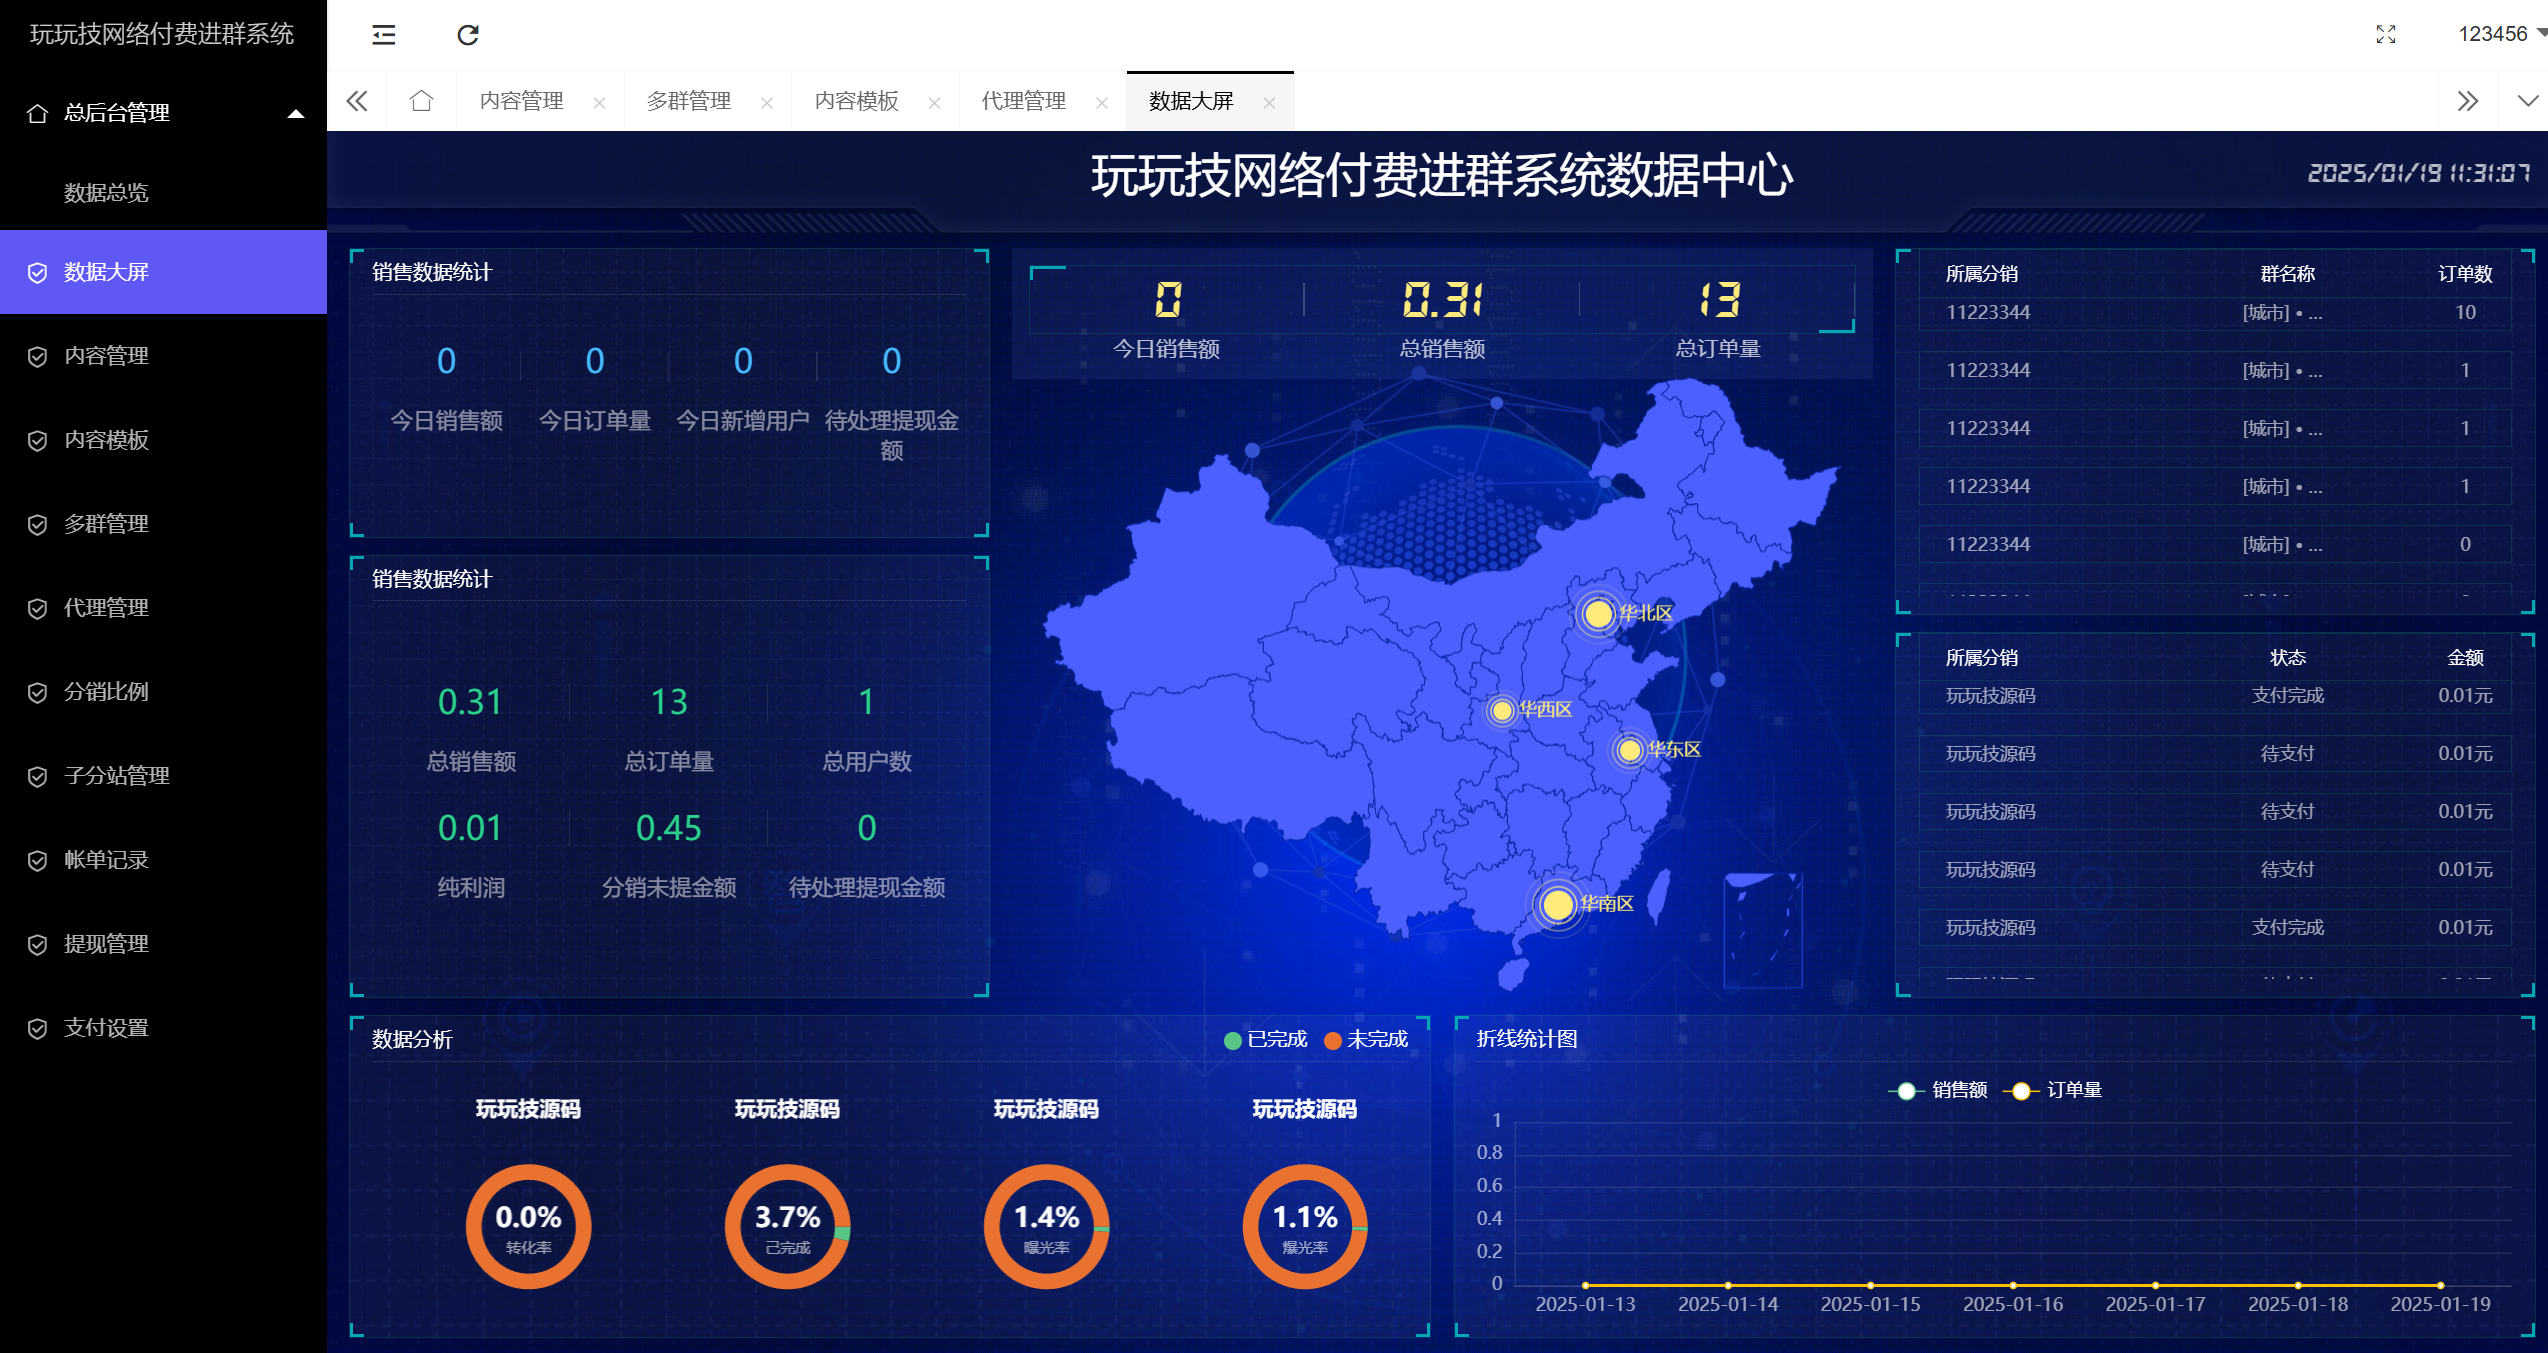
Task: Open the tab options dropdown arrow
Action: (x=2527, y=101)
